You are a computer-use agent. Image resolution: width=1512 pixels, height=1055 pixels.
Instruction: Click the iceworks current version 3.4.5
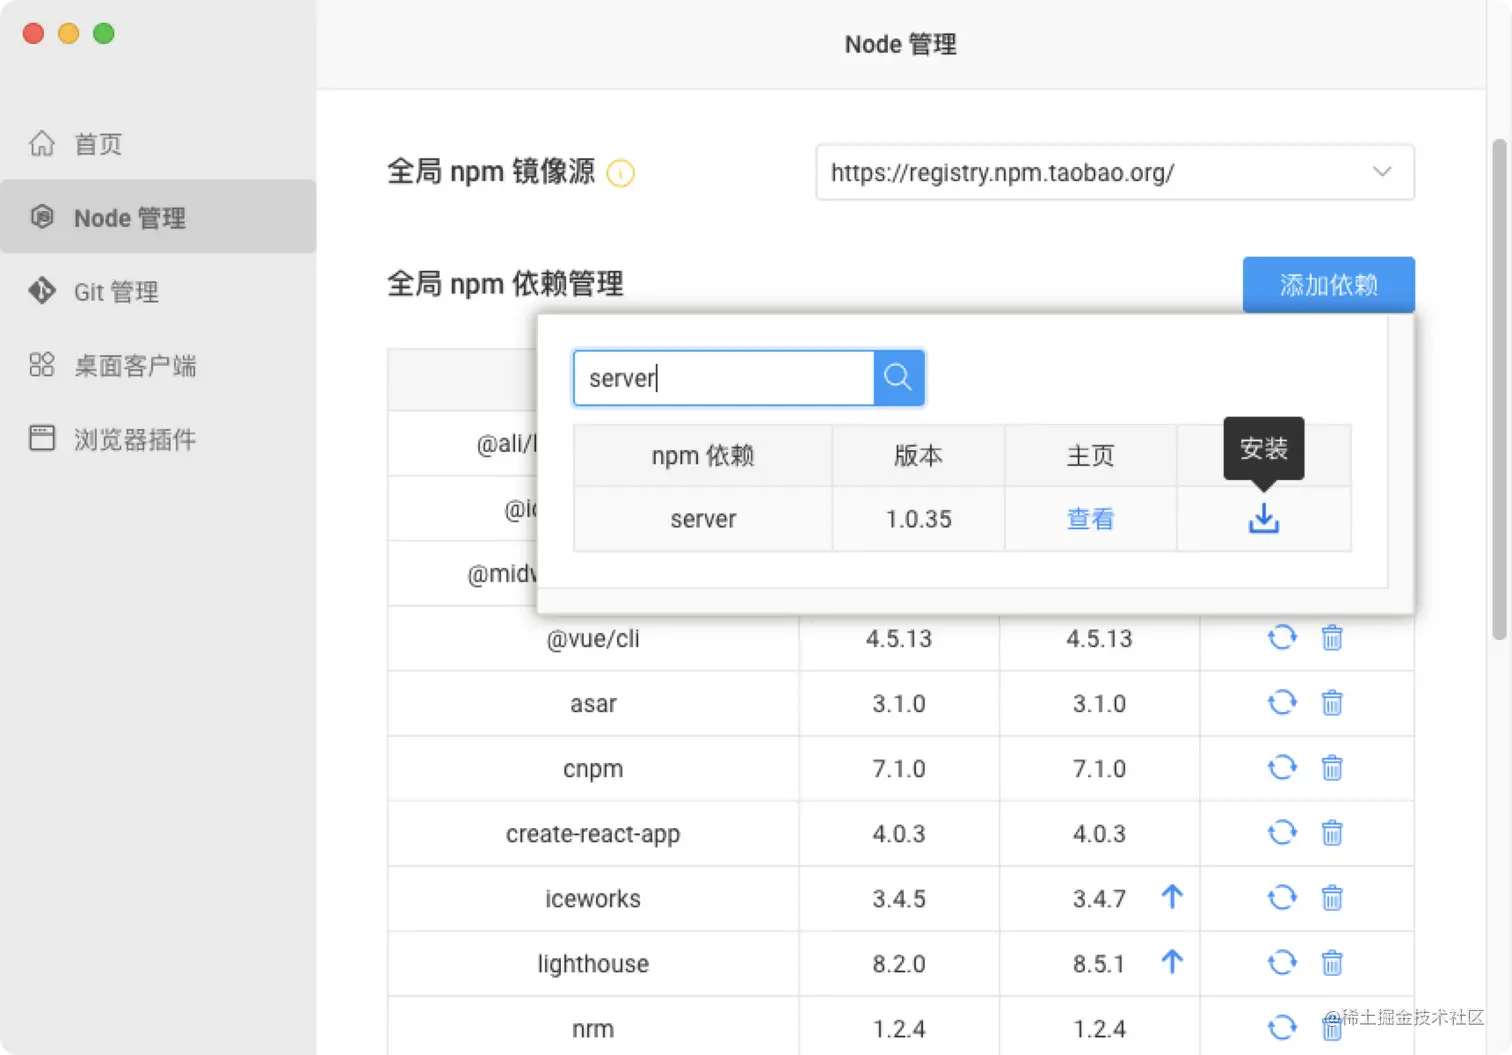click(x=899, y=898)
